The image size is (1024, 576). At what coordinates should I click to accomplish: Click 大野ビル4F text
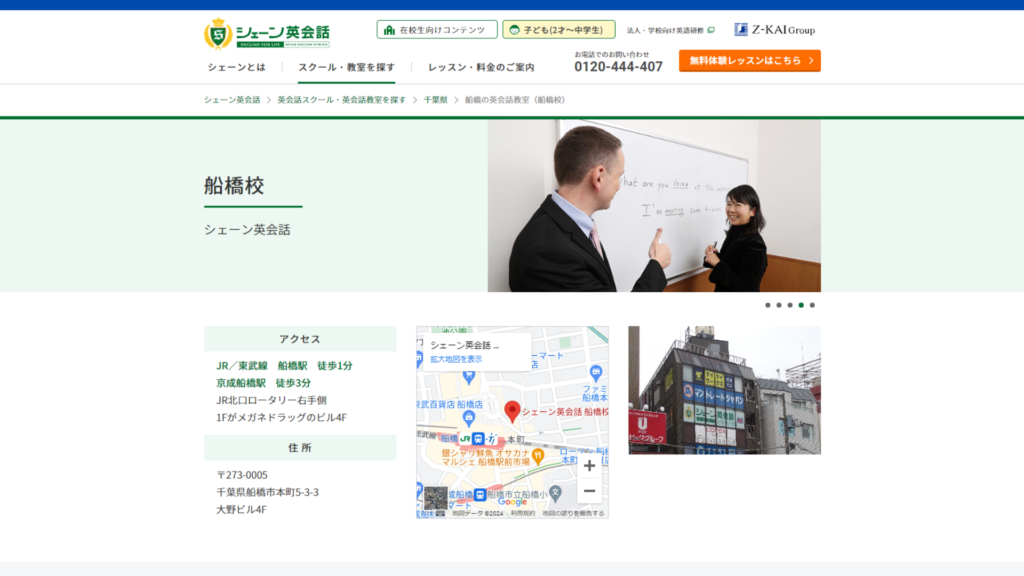pos(241,509)
